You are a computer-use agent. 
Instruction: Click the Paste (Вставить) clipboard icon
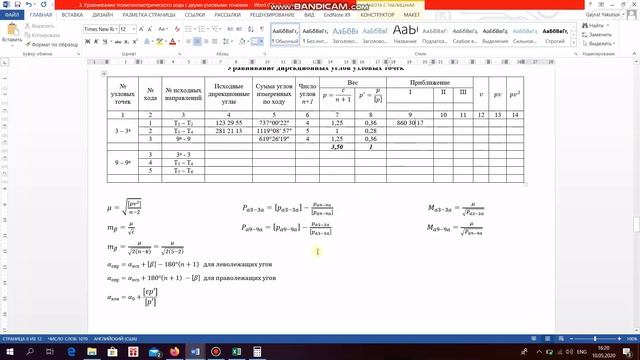coord(12,30)
